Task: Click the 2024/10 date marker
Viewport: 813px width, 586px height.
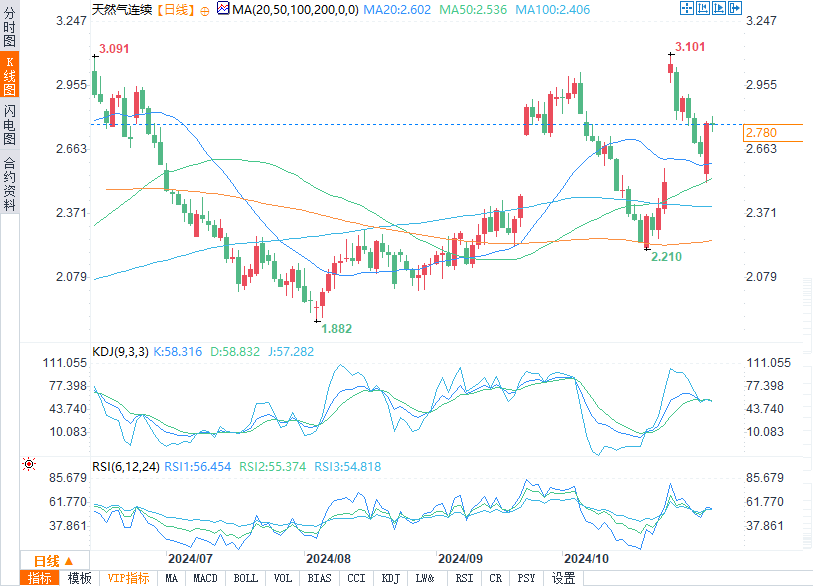Action: pos(586,559)
